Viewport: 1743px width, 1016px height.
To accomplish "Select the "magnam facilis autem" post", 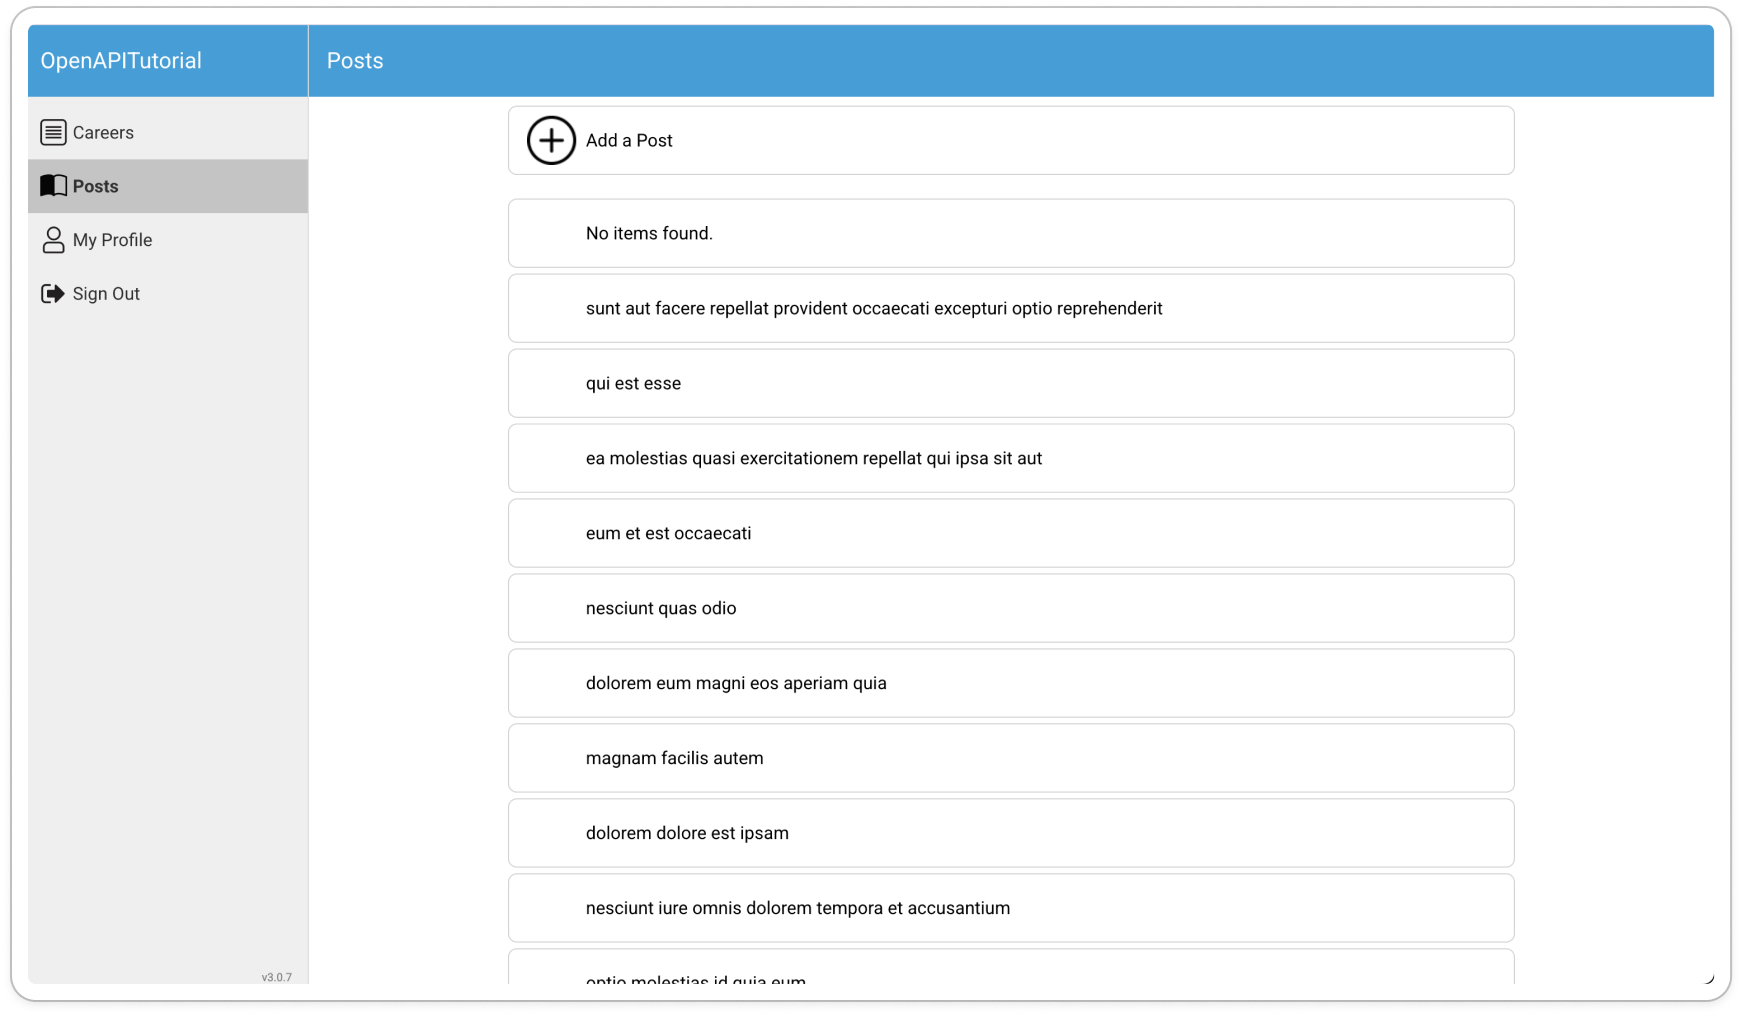I will (1010, 758).
